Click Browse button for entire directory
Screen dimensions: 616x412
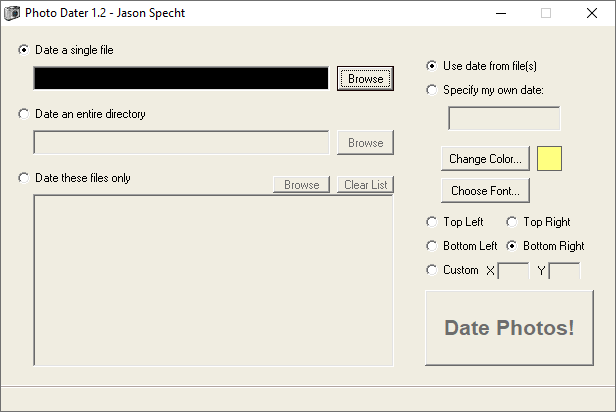(365, 143)
